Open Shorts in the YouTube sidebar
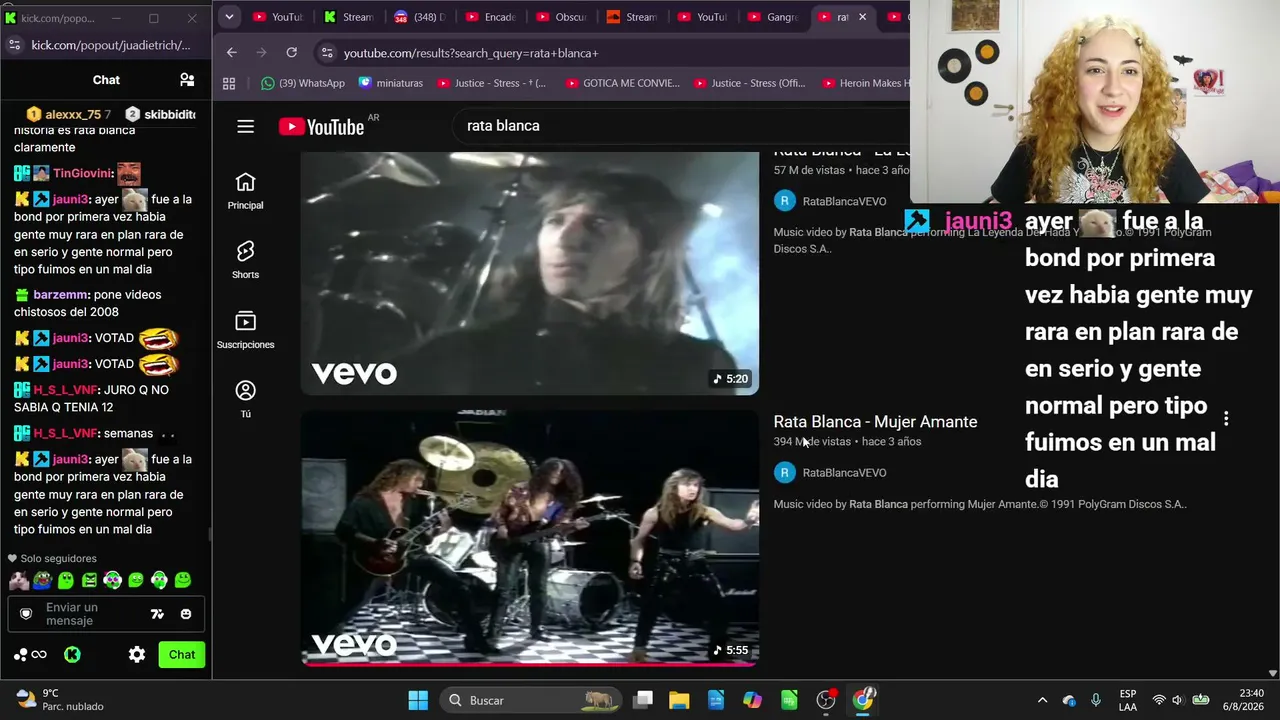This screenshot has width=1280, height=720. click(x=245, y=260)
